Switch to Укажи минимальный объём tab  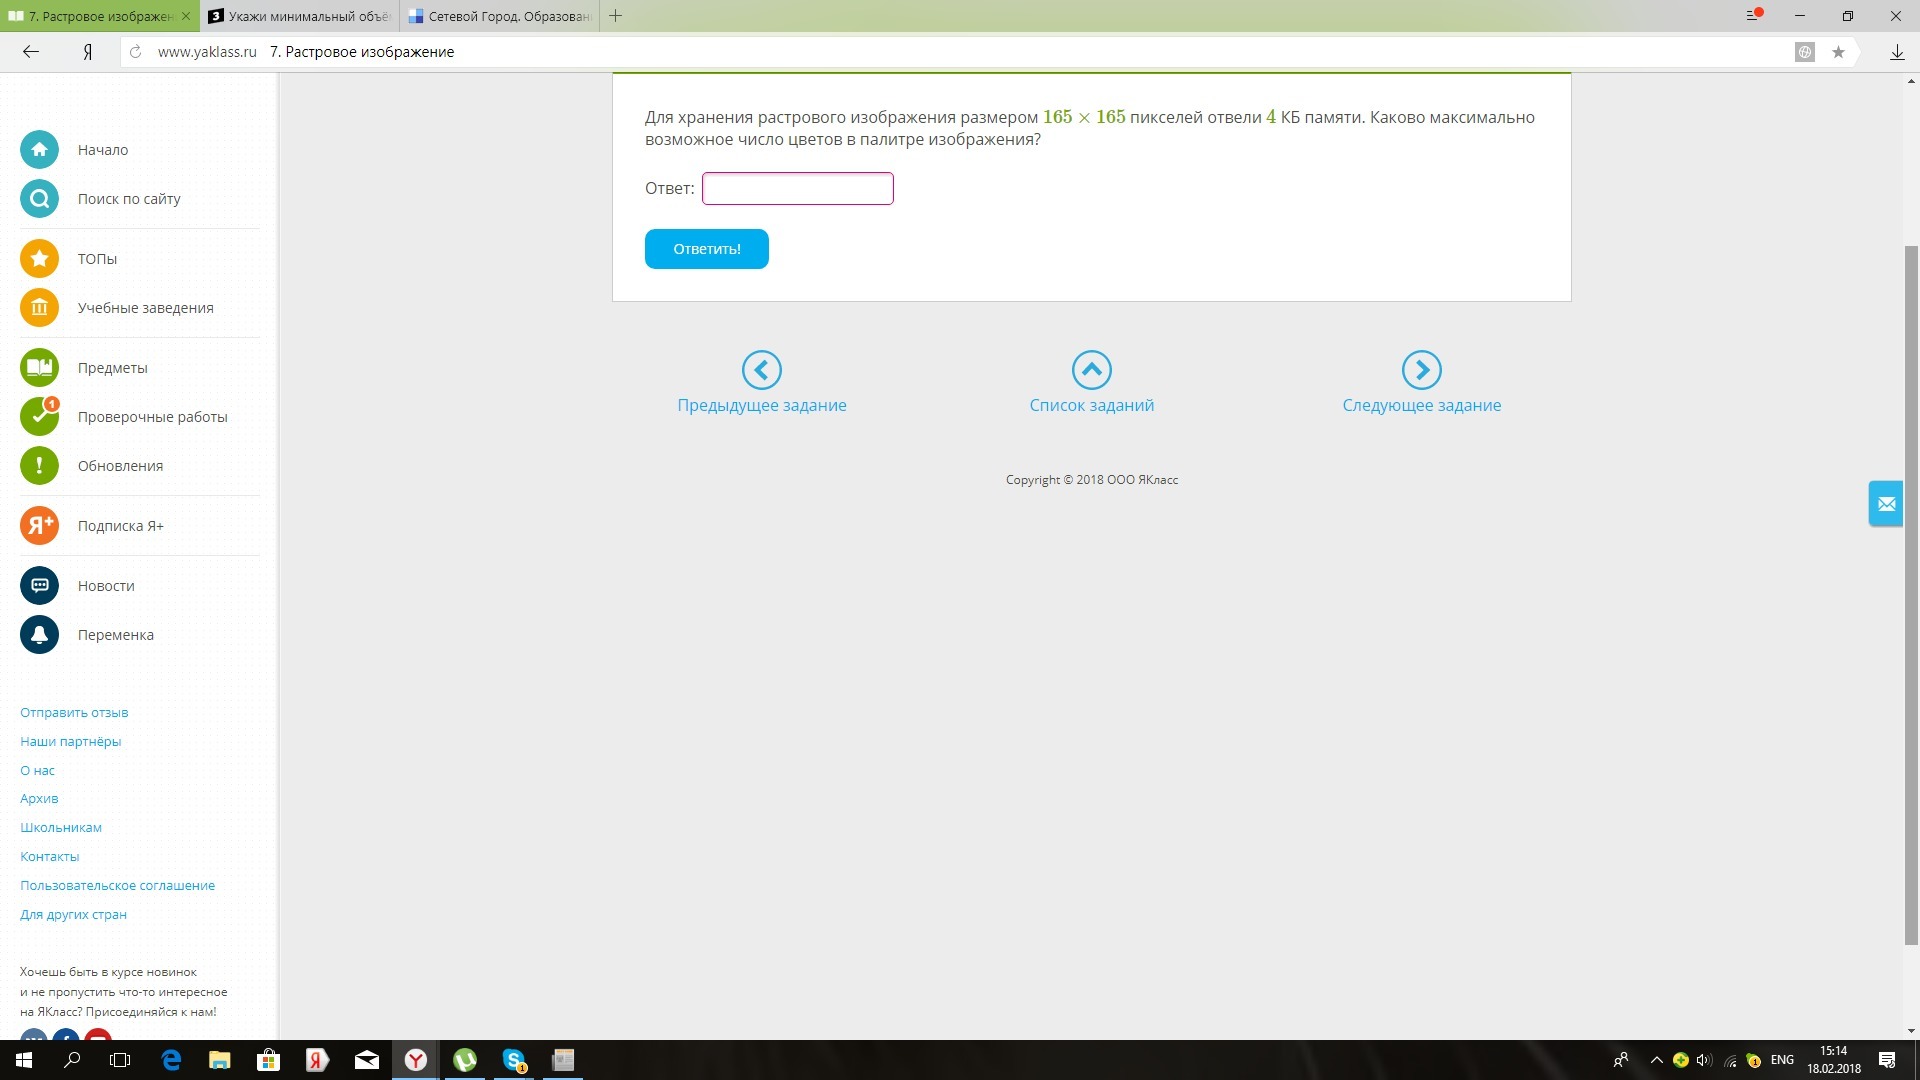coord(300,16)
